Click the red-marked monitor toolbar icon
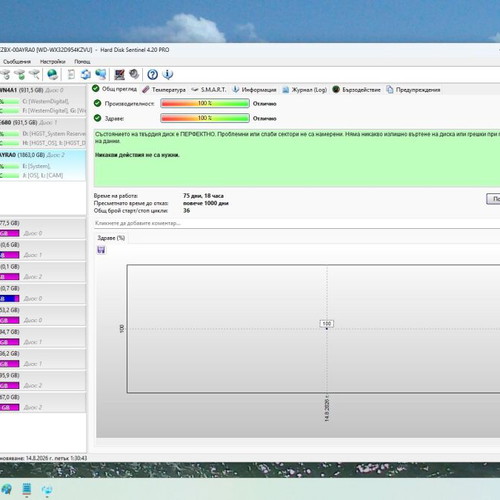The image size is (500, 500). pyautogui.click(x=119, y=74)
